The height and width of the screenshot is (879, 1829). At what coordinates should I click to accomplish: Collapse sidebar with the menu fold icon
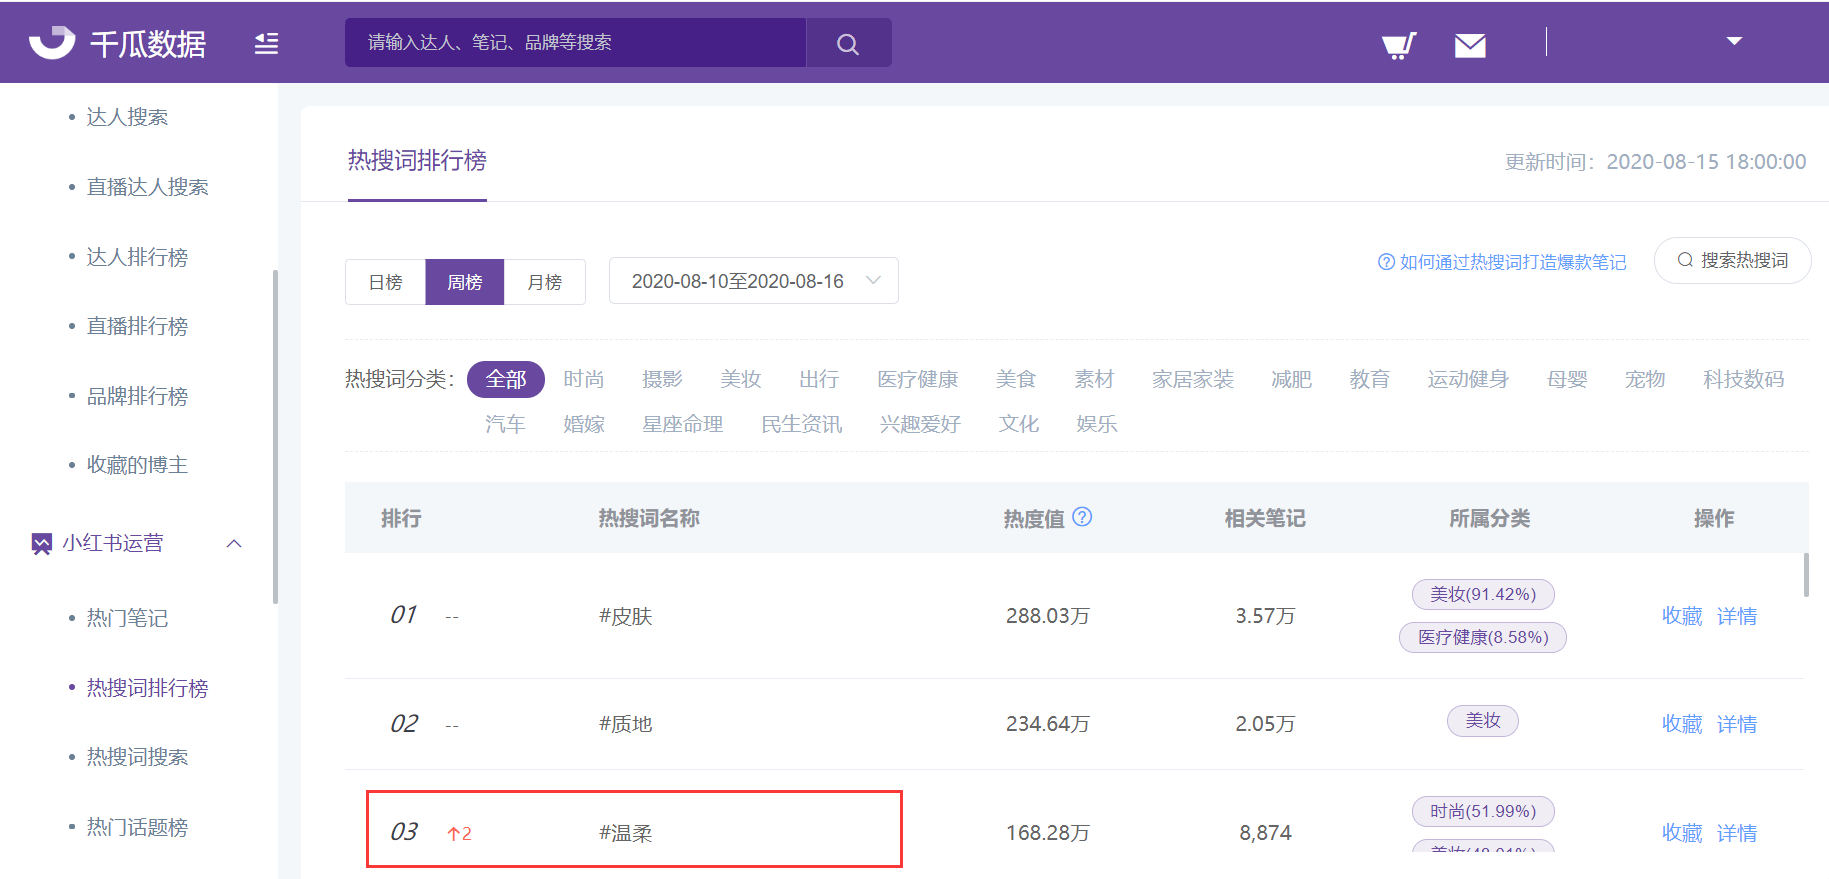266,43
